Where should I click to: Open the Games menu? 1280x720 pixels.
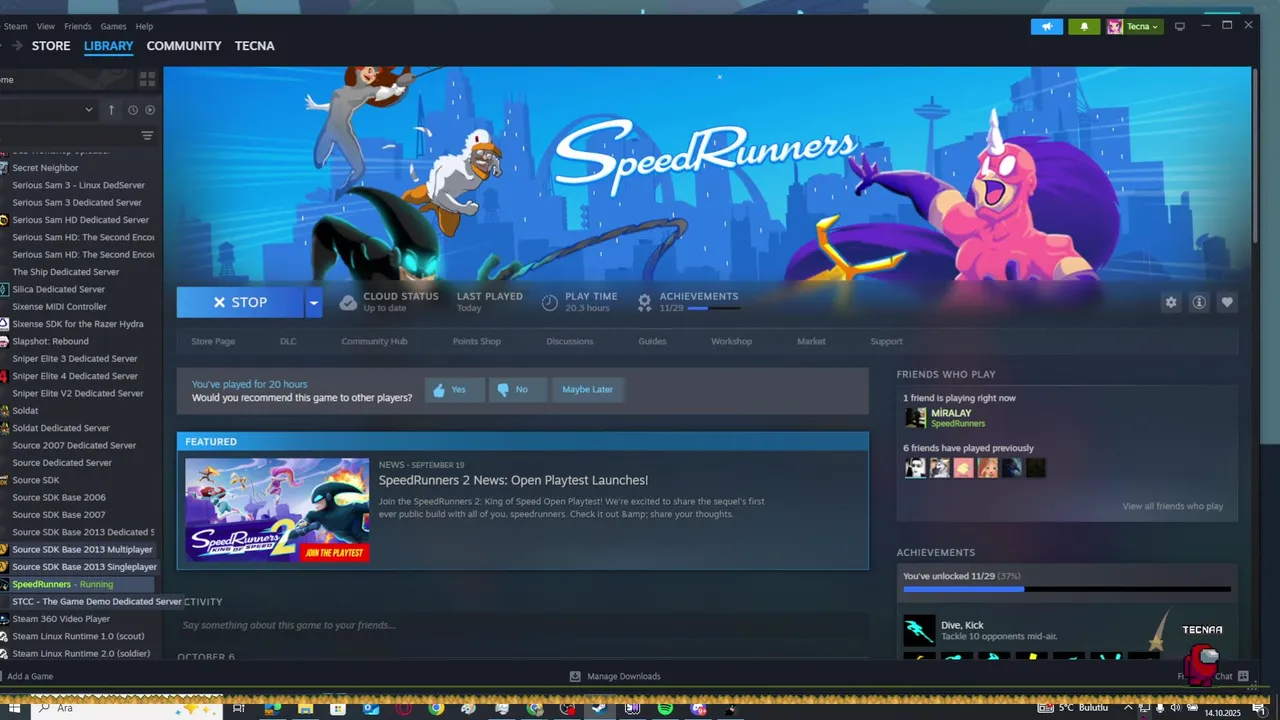coord(113,26)
